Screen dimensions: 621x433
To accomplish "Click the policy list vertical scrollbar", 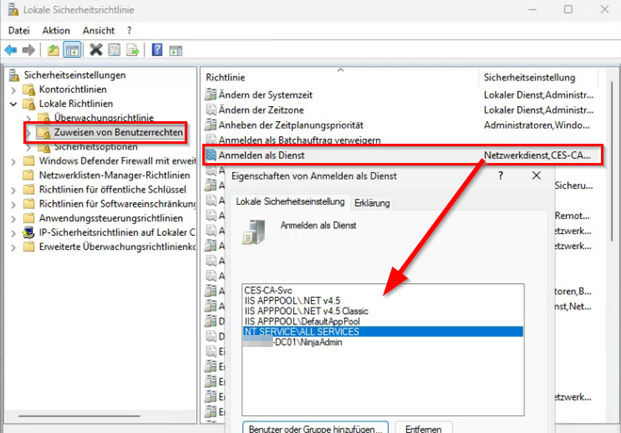I will [612, 160].
